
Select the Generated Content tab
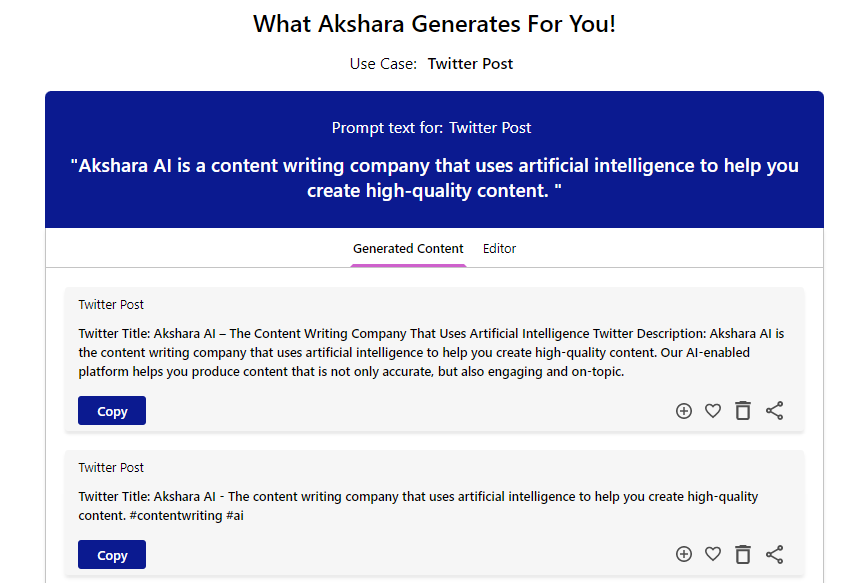(x=408, y=249)
